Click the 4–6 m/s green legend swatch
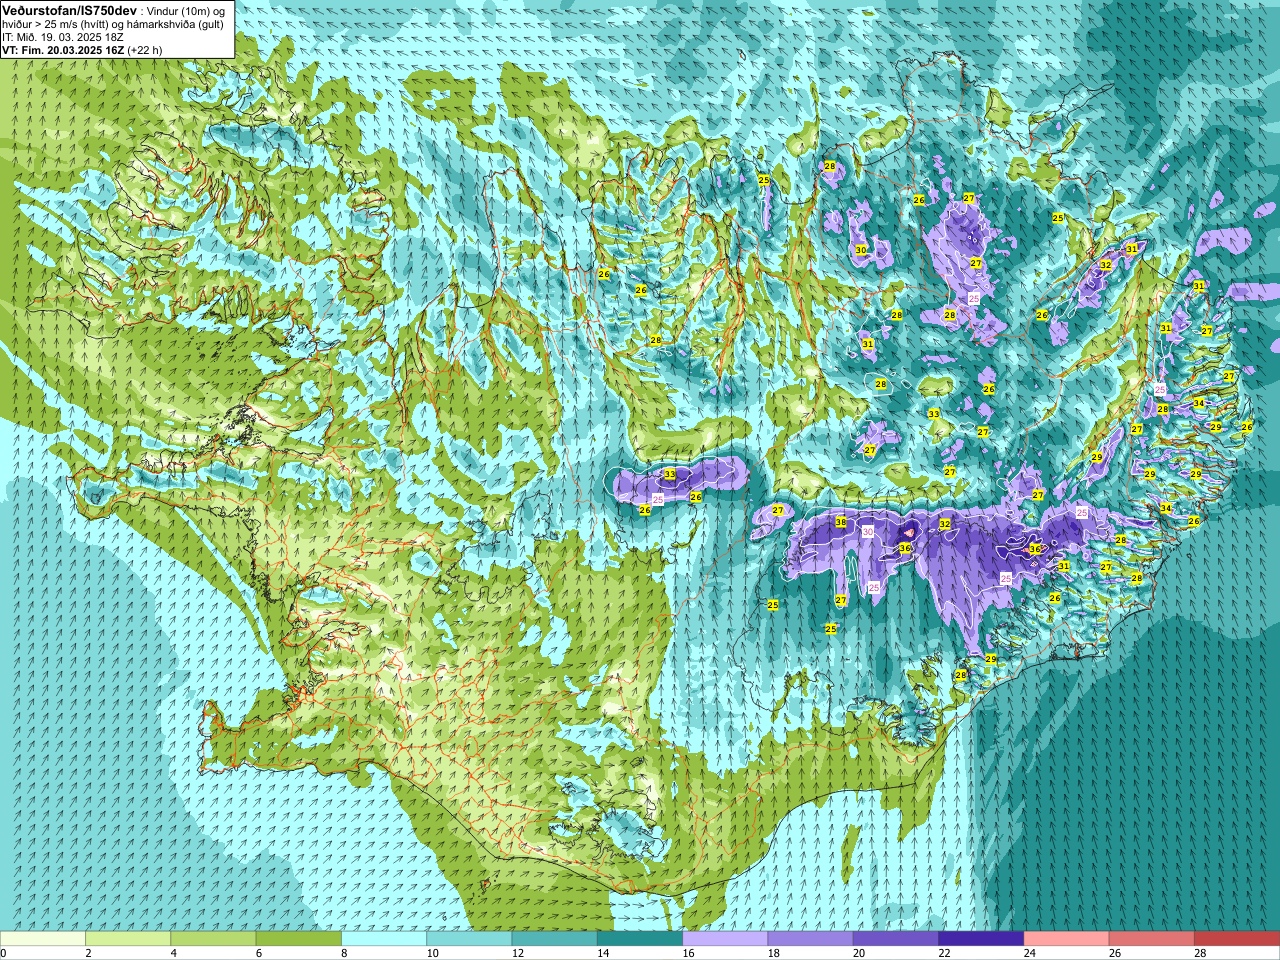This screenshot has height=960, width=1280. click(213, 939)
